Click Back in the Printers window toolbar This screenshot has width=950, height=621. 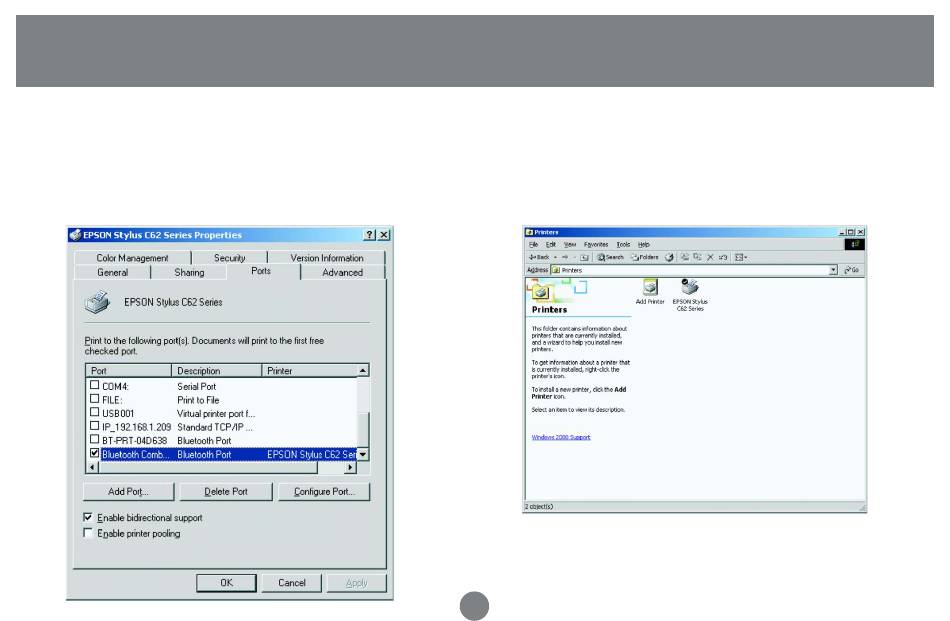[x=539, y=257]
